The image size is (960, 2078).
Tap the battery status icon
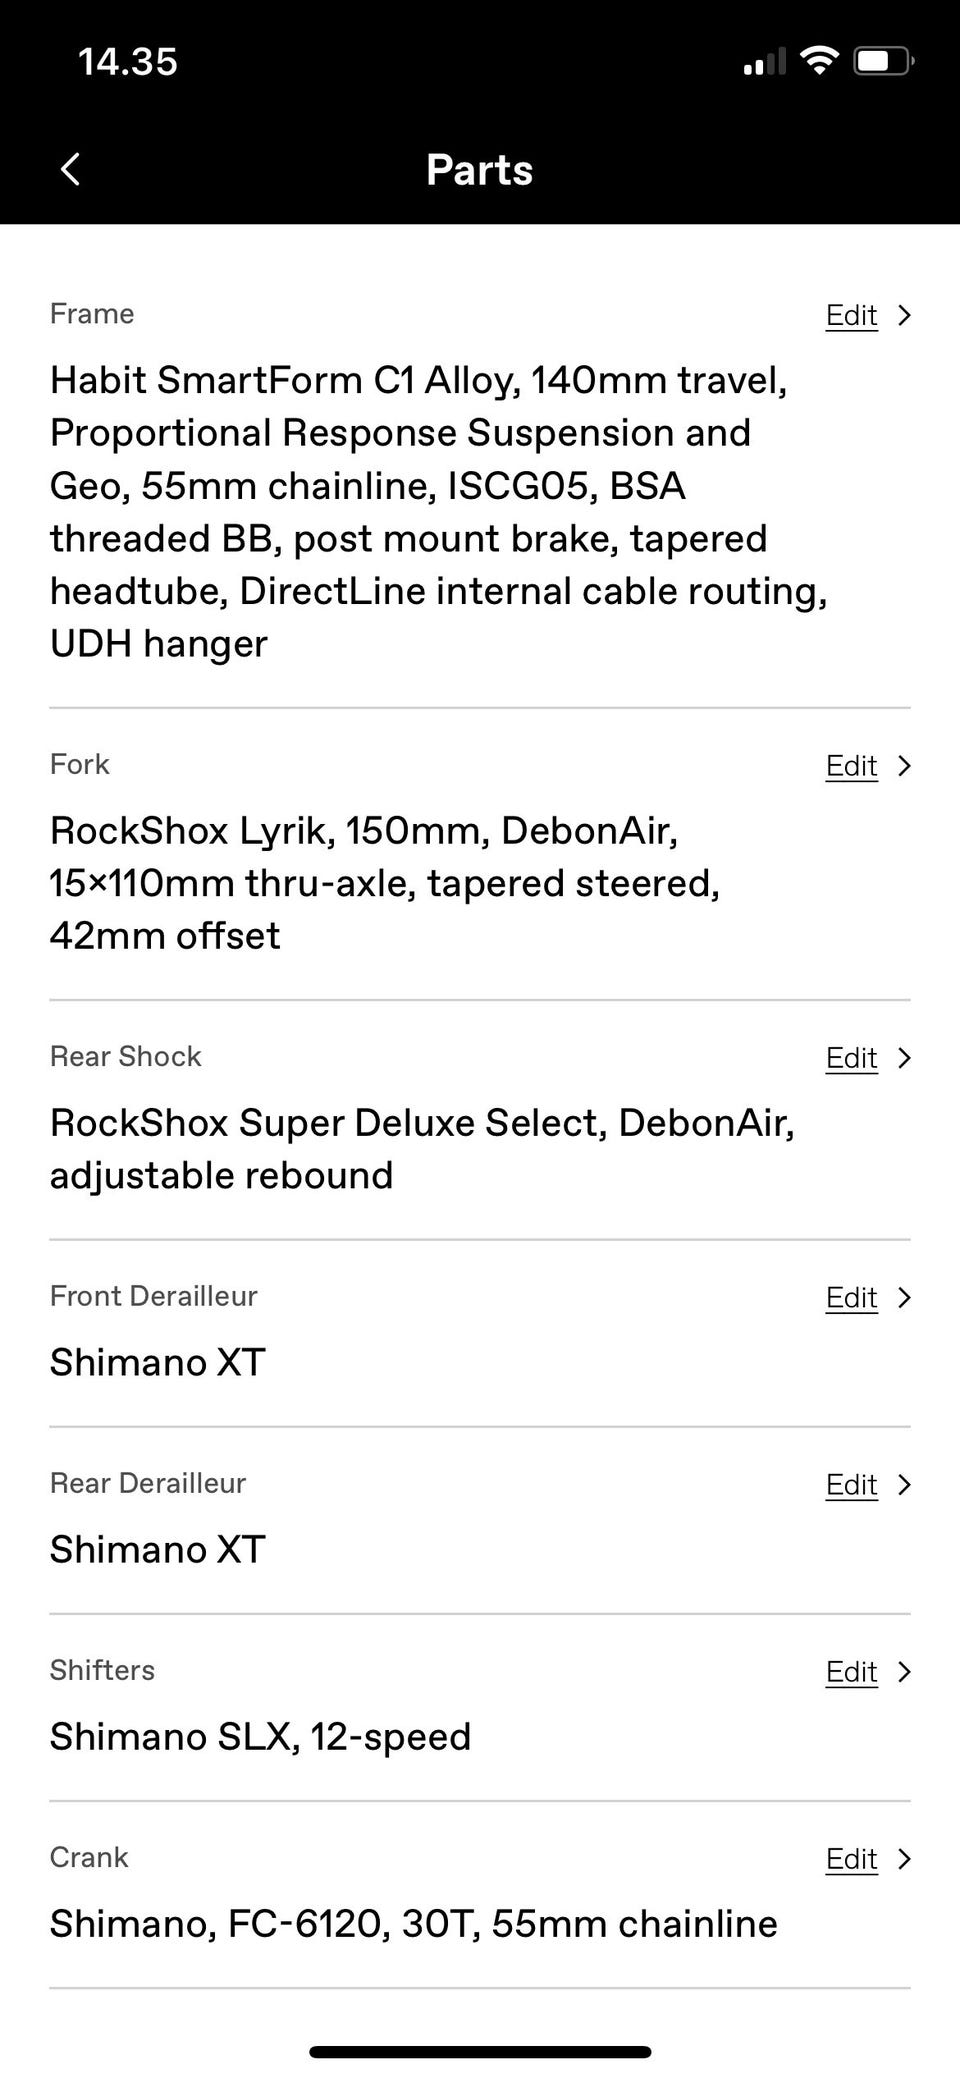(882, 62)
